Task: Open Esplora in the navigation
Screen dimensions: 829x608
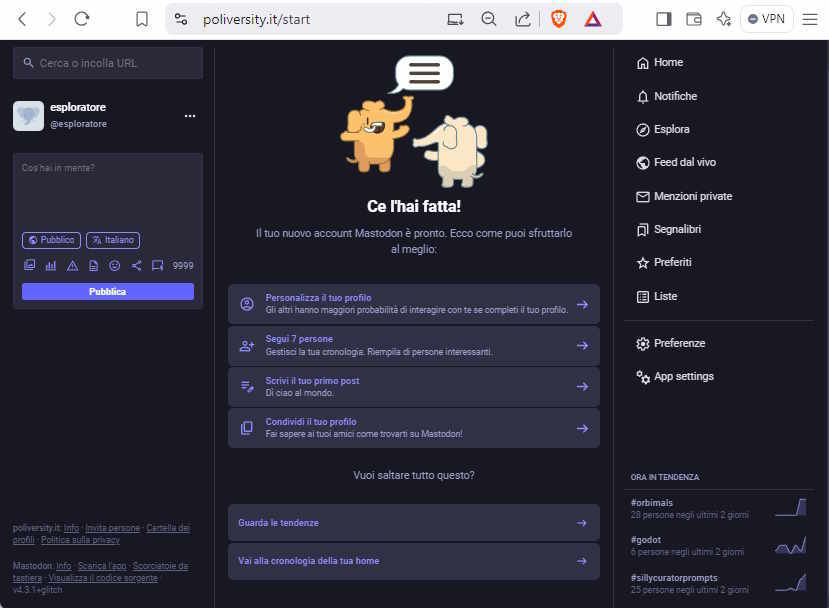Action: (663, 129)
